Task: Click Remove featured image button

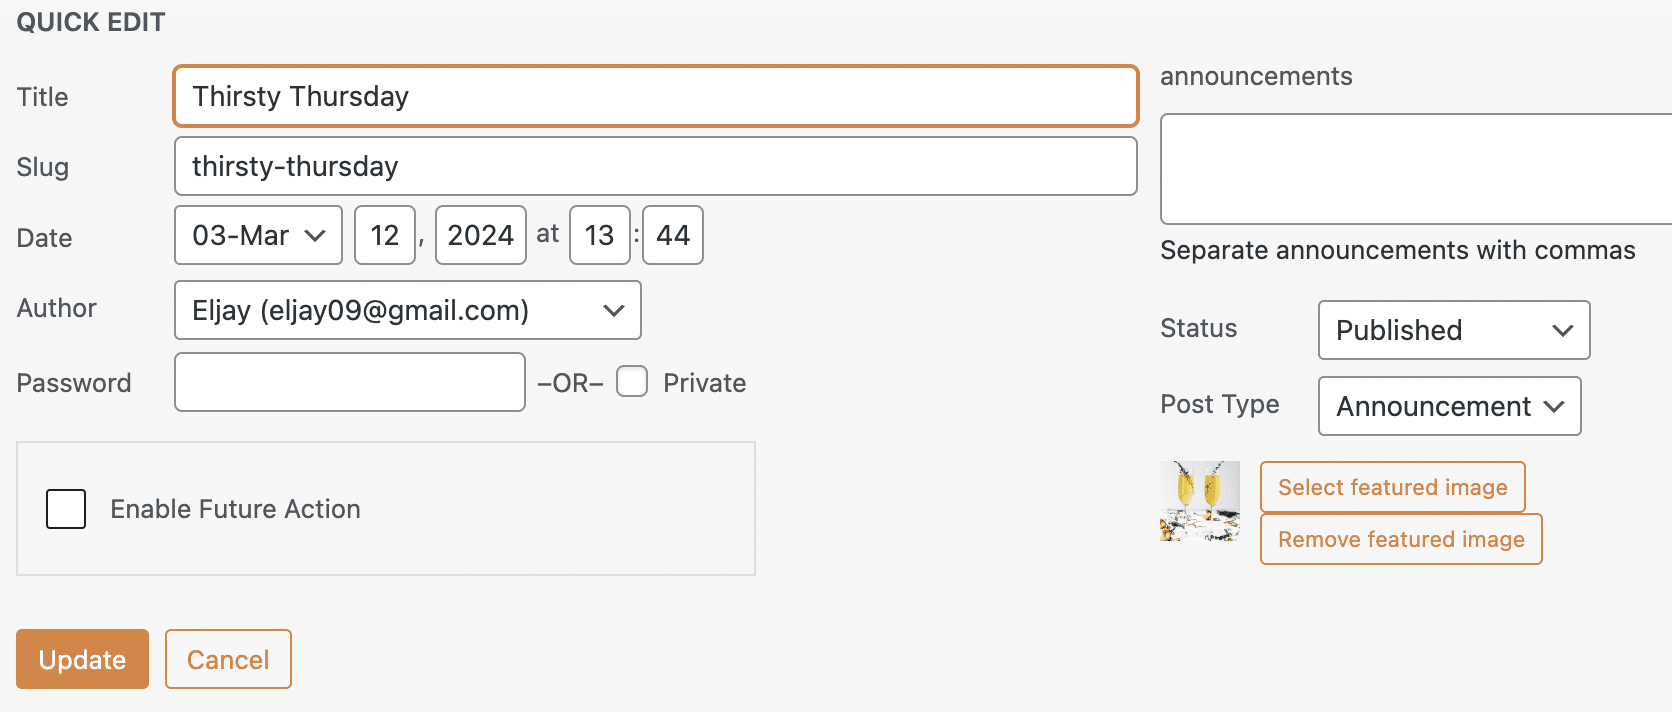Action: [x=1401, y=539]
